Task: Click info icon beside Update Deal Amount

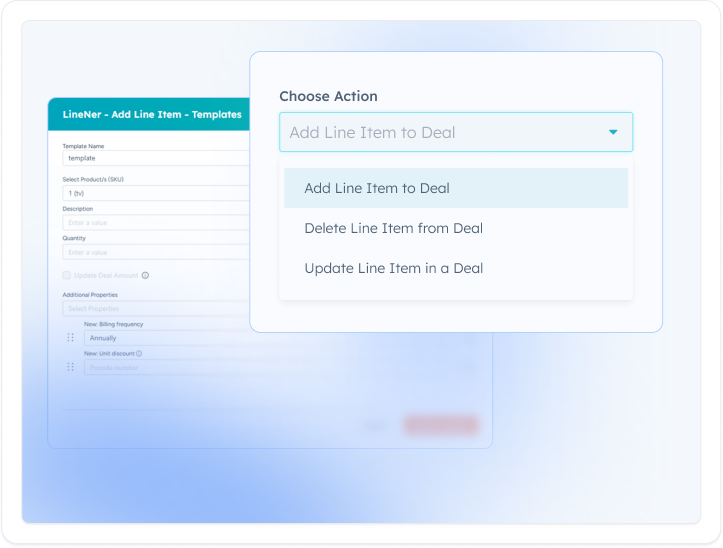Action: (x=146, y=275)
